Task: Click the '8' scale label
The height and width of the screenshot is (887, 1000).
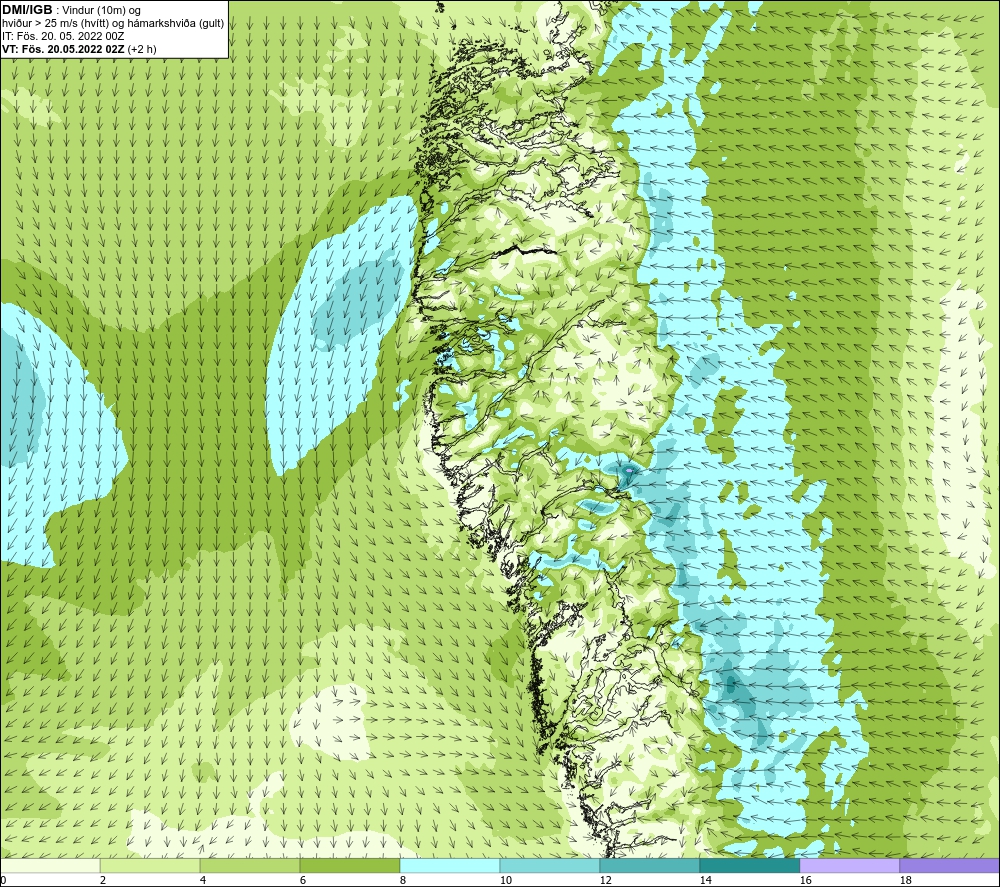Action: point(402,881)
